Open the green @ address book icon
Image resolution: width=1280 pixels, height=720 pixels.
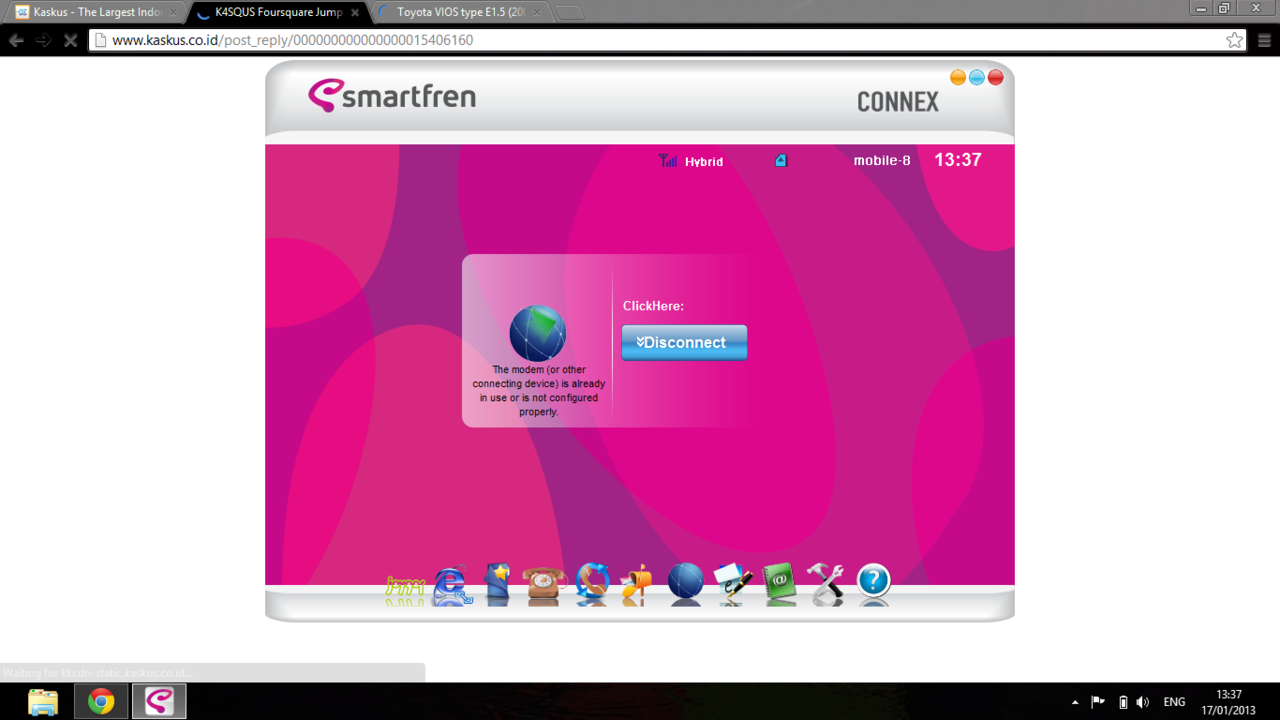(779, 583)
